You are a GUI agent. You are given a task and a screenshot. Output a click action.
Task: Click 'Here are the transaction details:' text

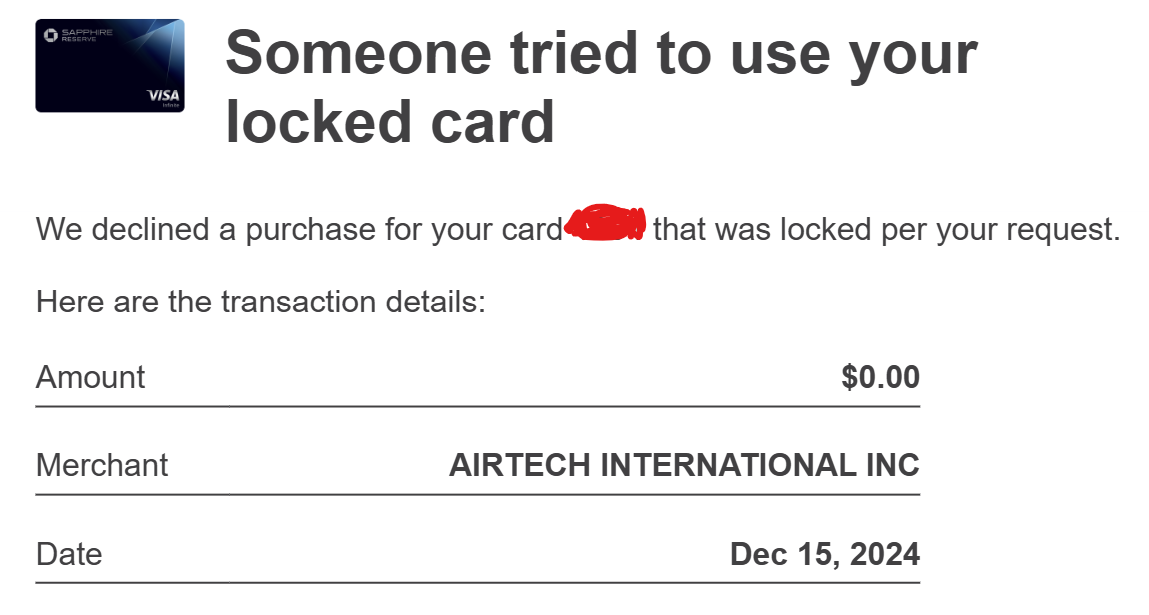click(260, 301)
